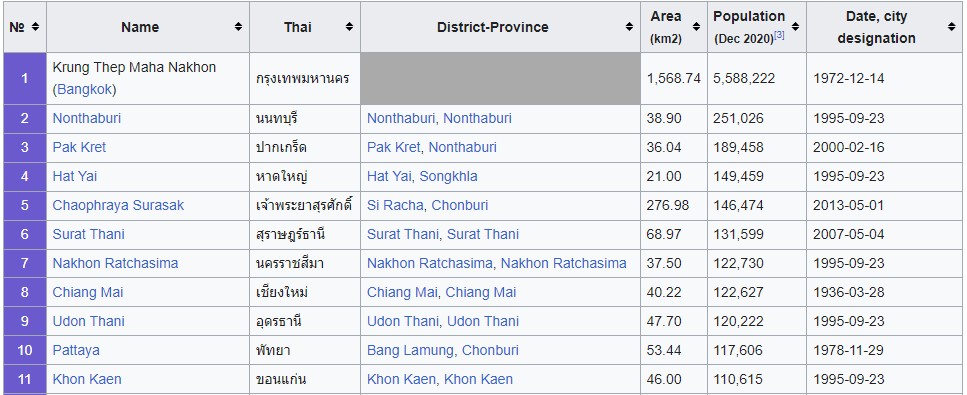
Task: Sort by Area (km2) column arrows
Action: 696,27
